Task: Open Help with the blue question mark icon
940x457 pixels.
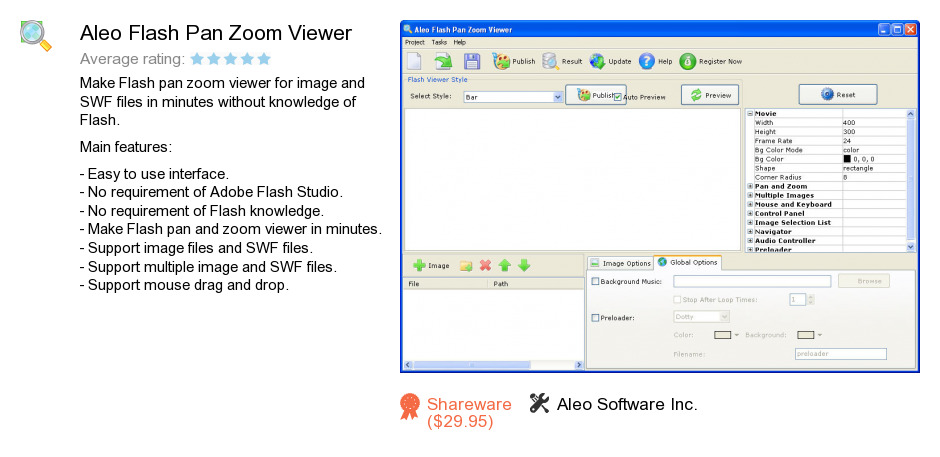Action: click(x=646, y=61)
